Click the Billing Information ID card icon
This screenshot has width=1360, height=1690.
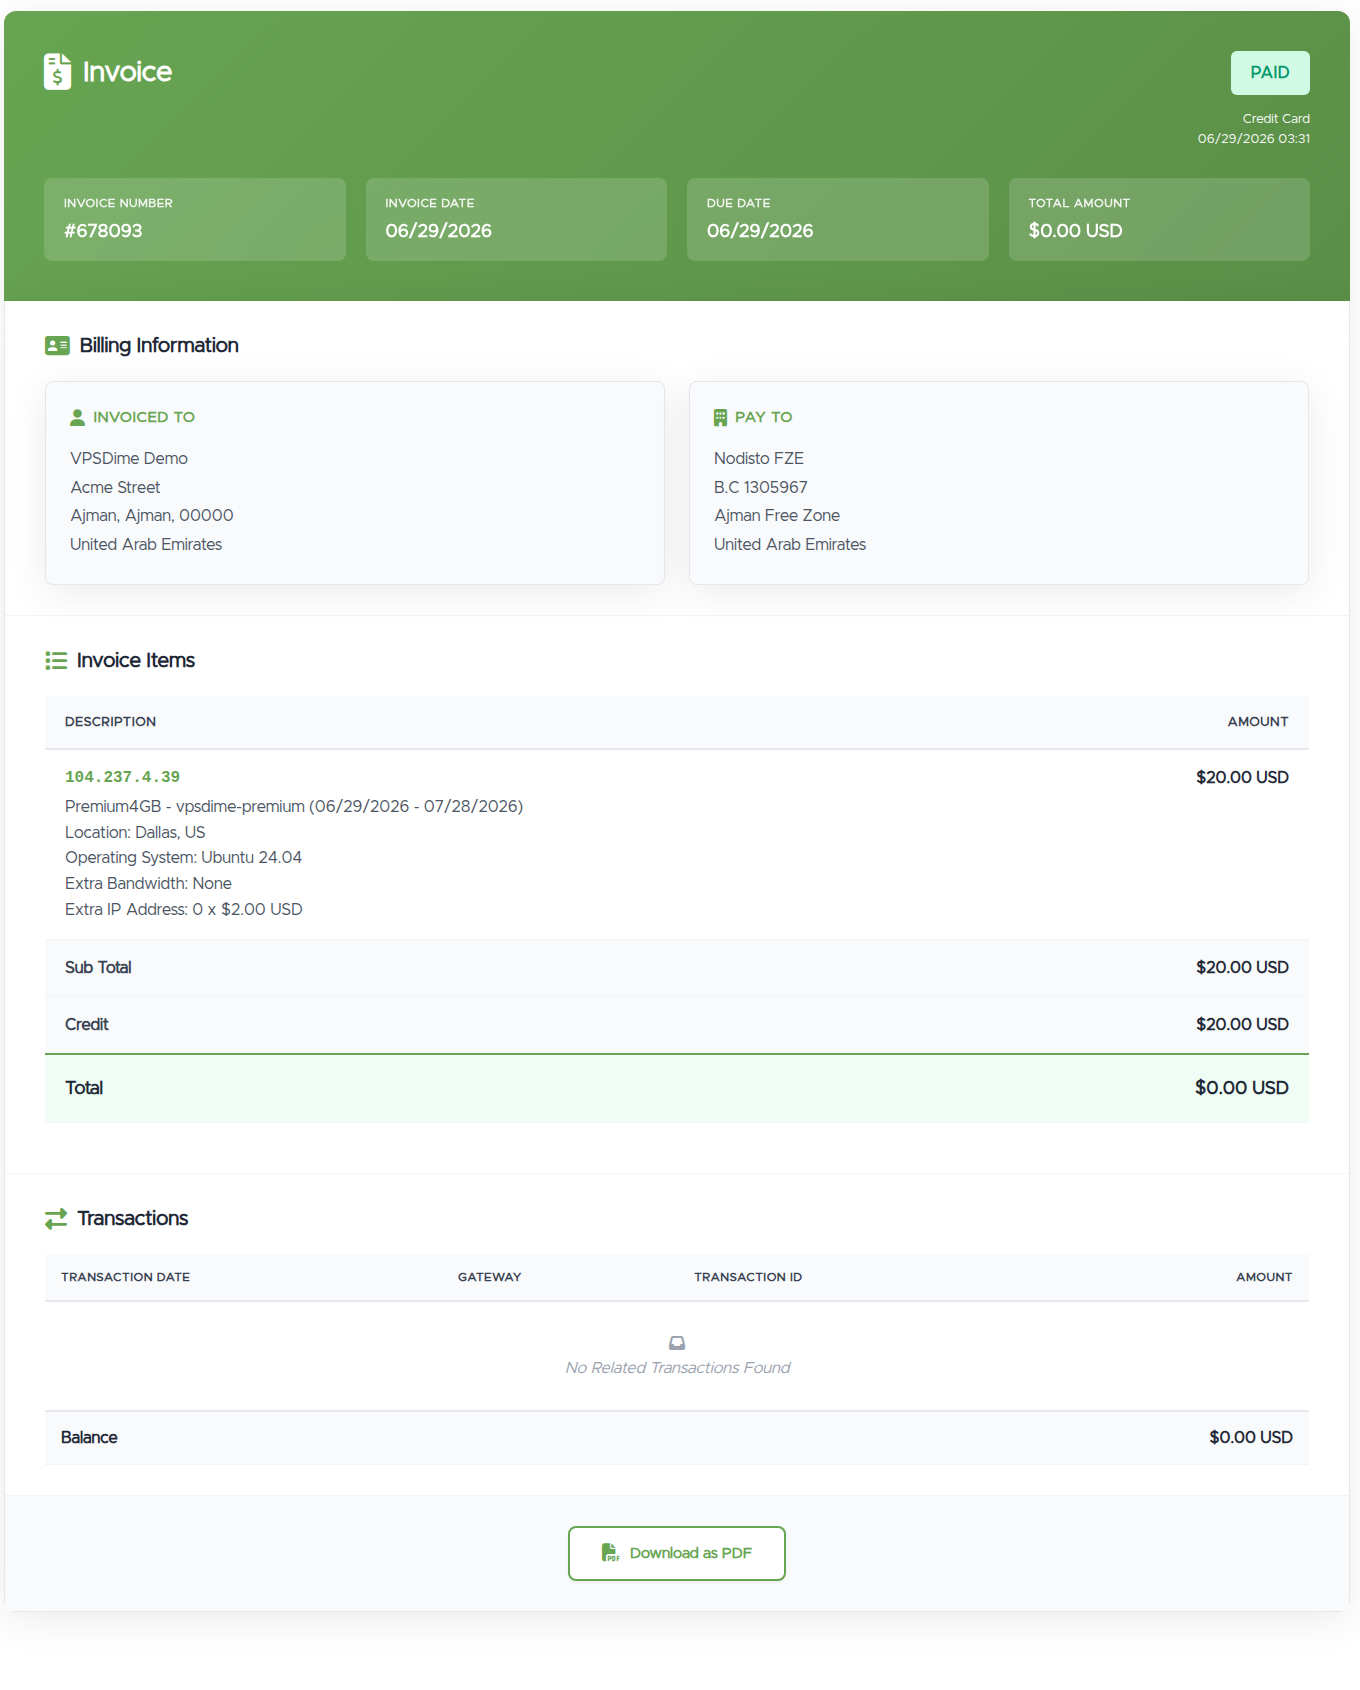(57, 346)
